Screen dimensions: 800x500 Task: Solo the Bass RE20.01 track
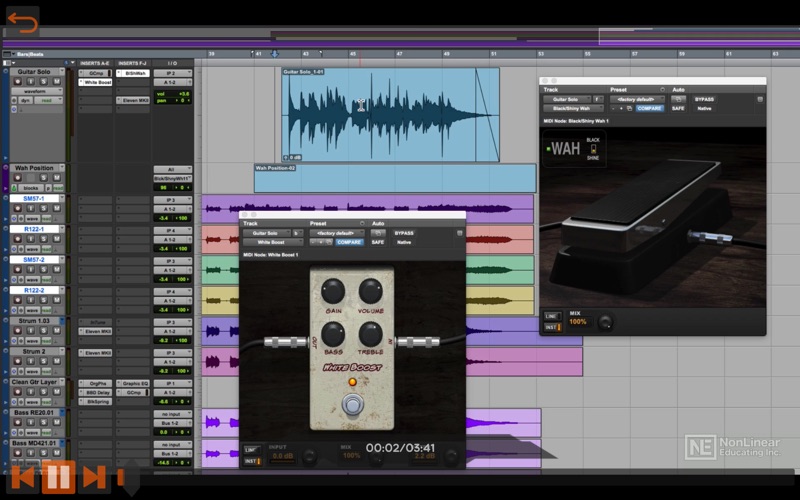click(x=43, y=422)
